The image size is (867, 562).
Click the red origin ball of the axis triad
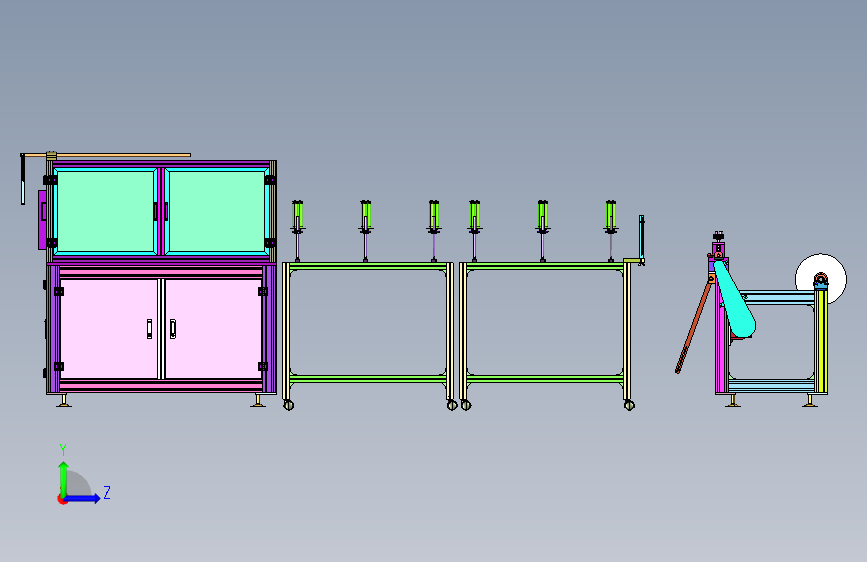(61, 499)
